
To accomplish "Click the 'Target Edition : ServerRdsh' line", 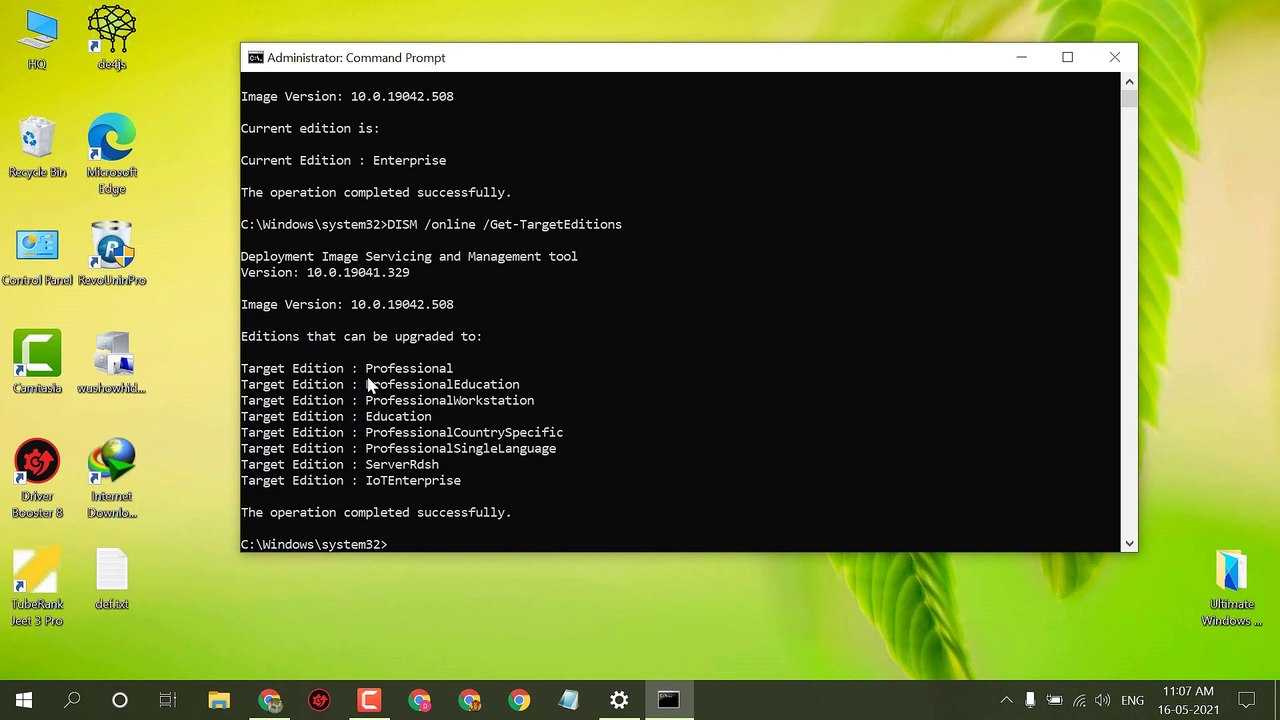I will [x=340, y=464].
